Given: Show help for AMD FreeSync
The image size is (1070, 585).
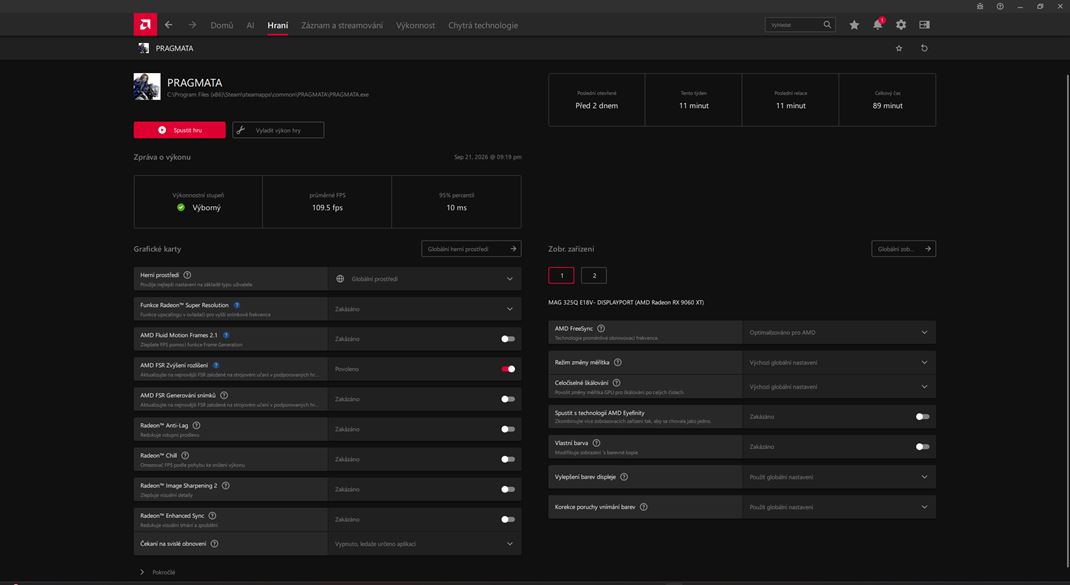Looking at the screenshot, I should click(x=601, y=328).
